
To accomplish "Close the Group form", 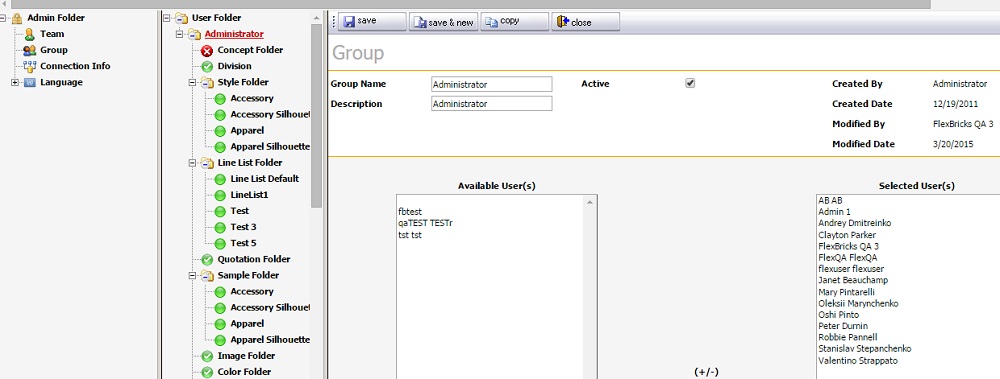I will point(585,22).
